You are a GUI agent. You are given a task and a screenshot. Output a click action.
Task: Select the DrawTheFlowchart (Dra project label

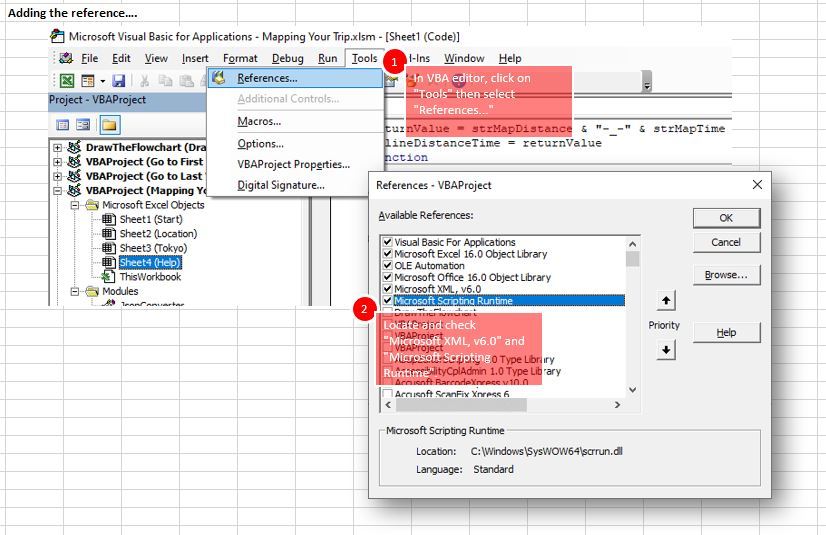[146, 147]
